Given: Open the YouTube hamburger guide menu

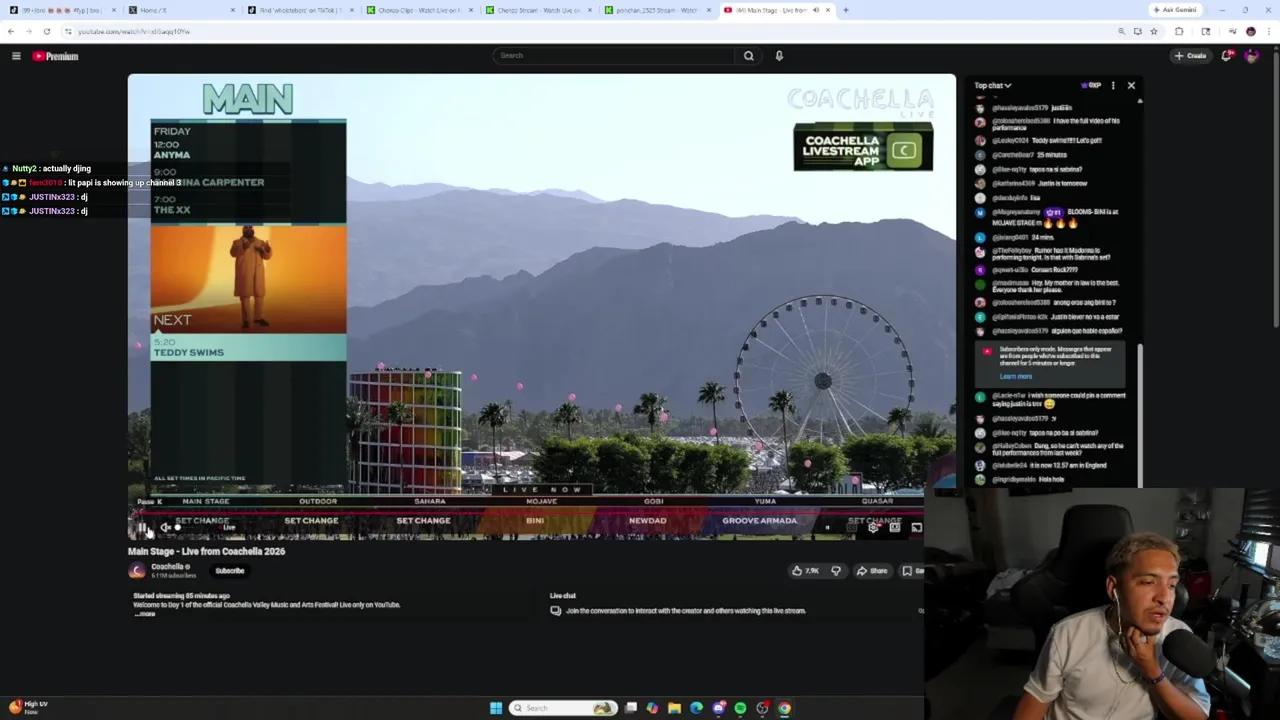Looking at the screenshot, I should coord(16,56).
